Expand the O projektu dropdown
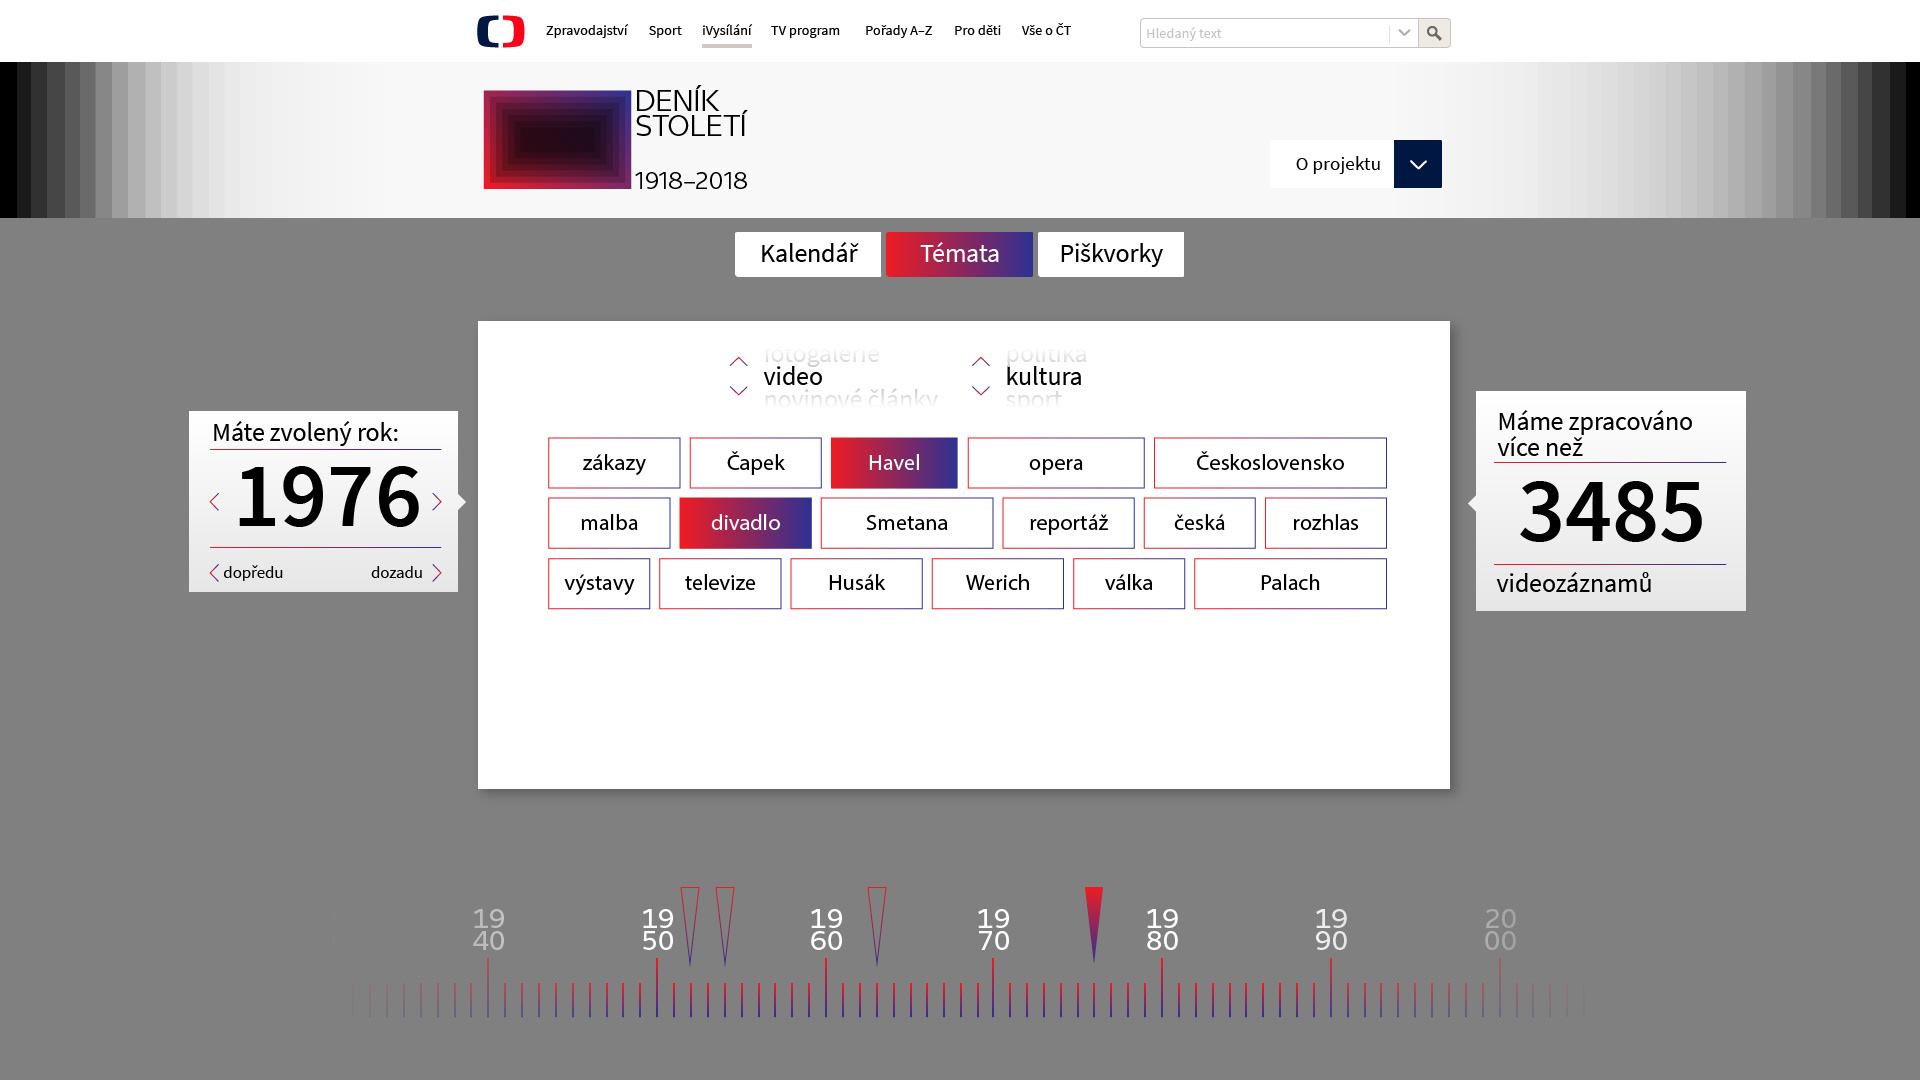 click(x=1417, y=164)
